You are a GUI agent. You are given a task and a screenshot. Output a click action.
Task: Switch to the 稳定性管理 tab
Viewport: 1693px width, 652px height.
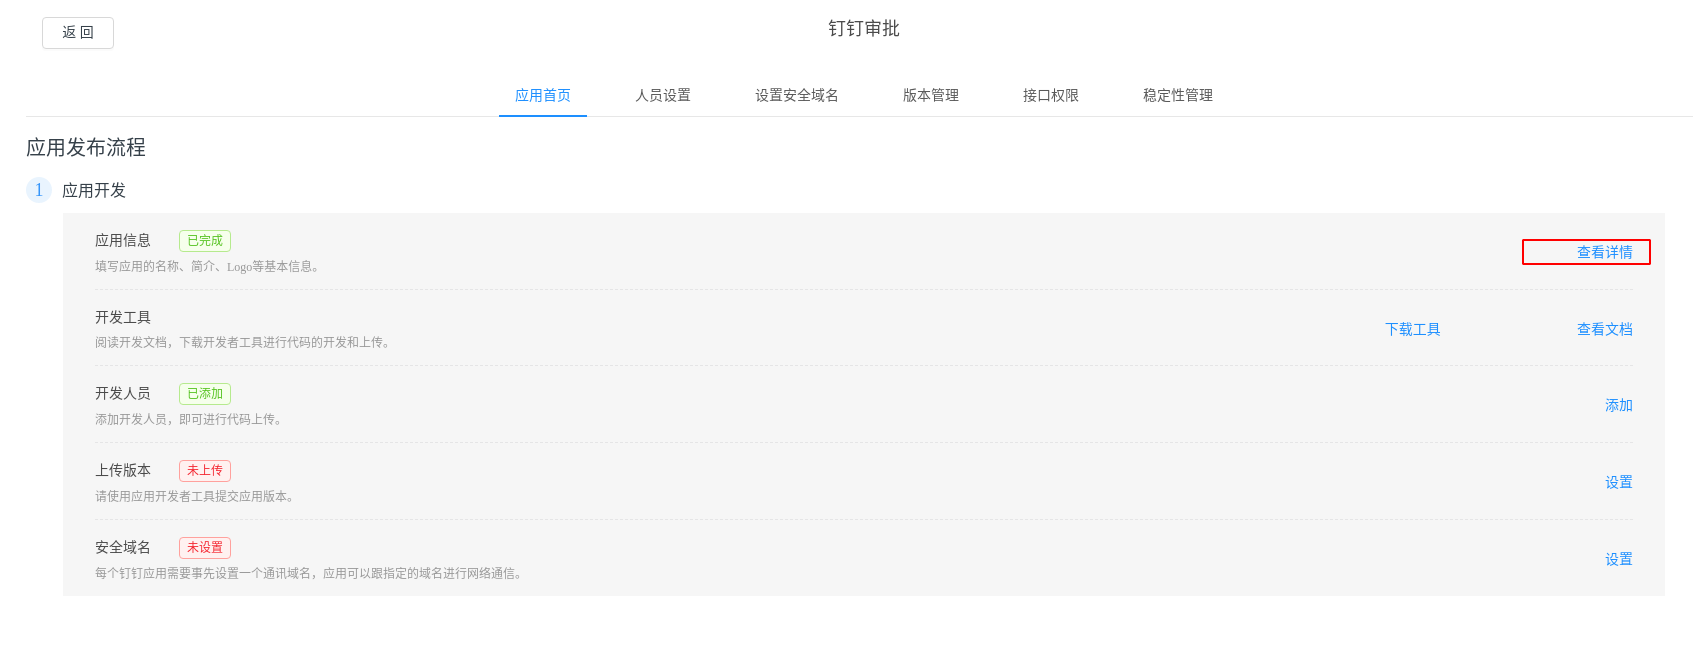[1178, 96]
